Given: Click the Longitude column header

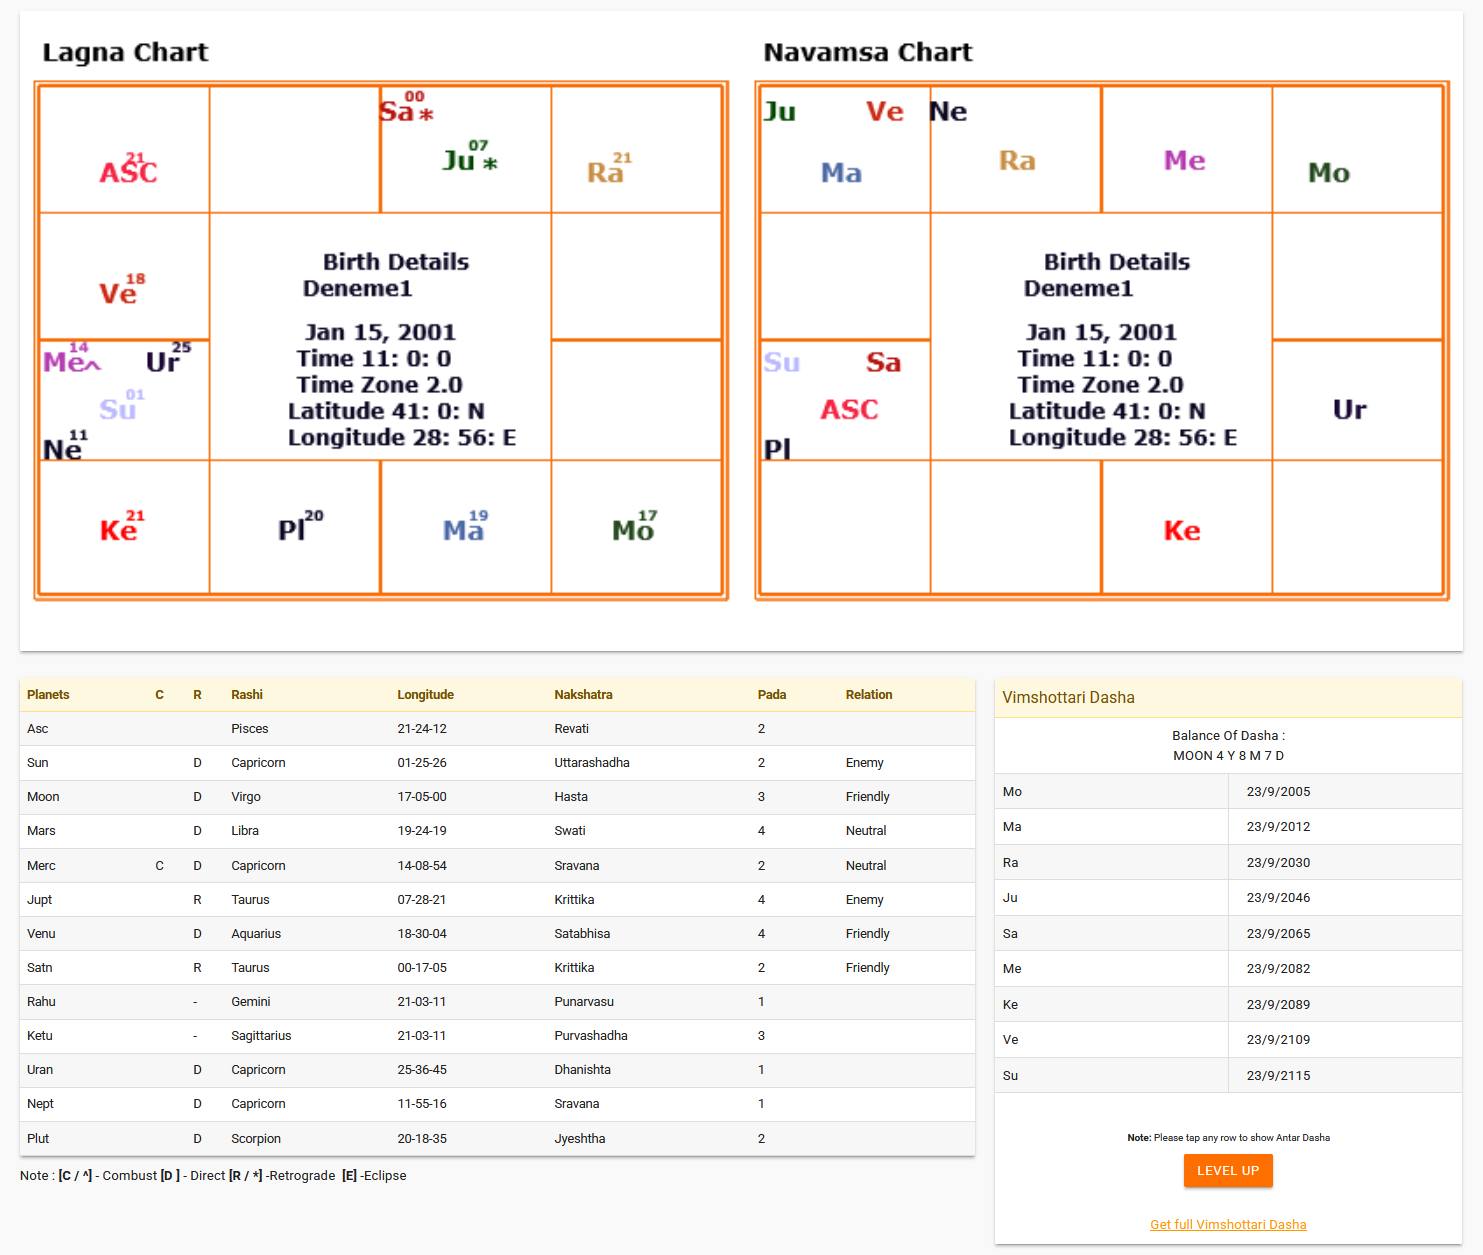Looking at the screenshot, I should click(x=425, y=695).
